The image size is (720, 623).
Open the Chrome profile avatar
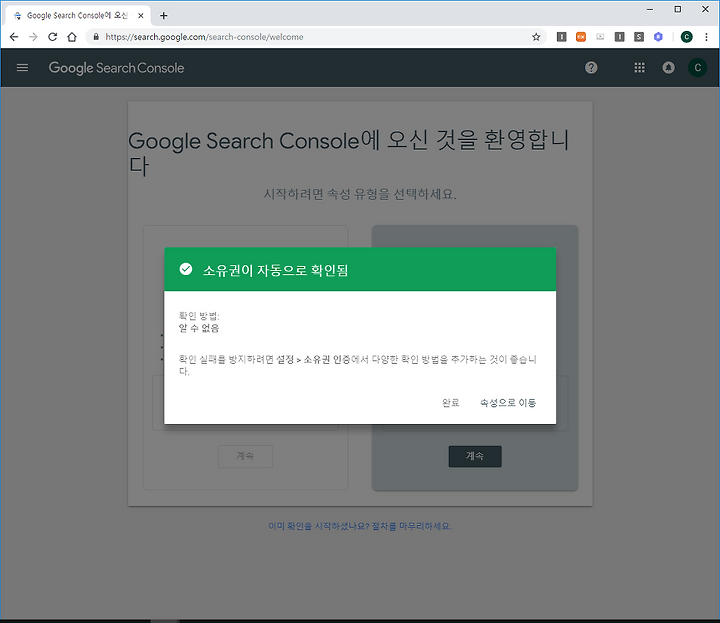tap(686, 37)
